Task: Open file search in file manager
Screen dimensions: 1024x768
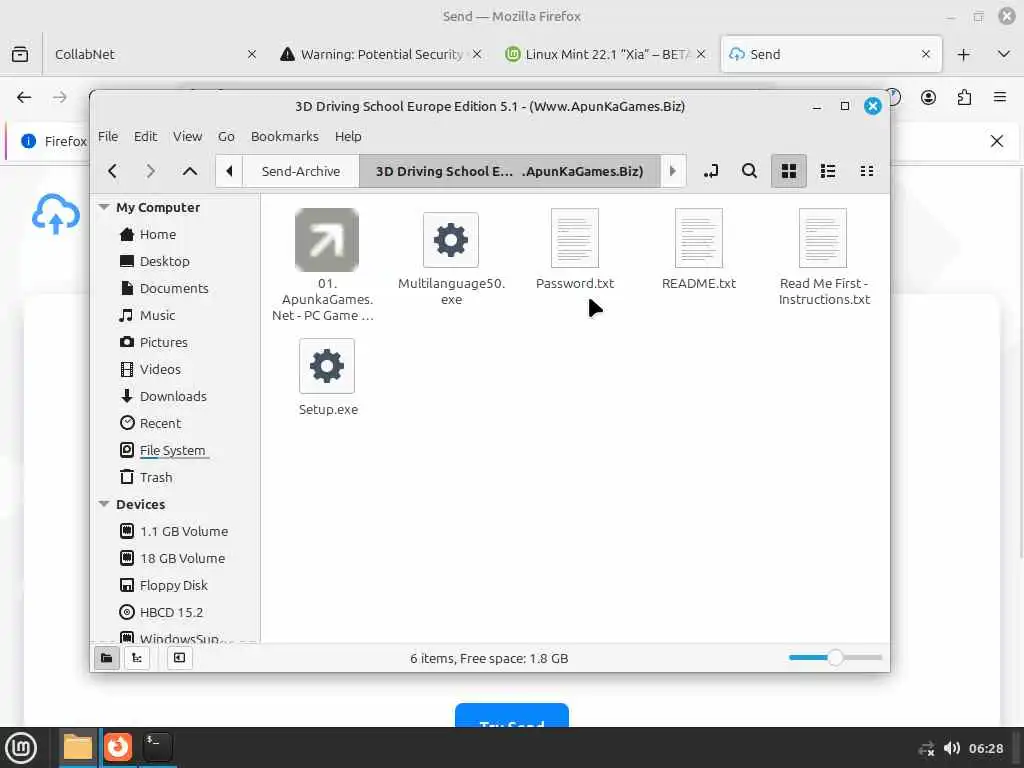Action: tap(750, 171)
